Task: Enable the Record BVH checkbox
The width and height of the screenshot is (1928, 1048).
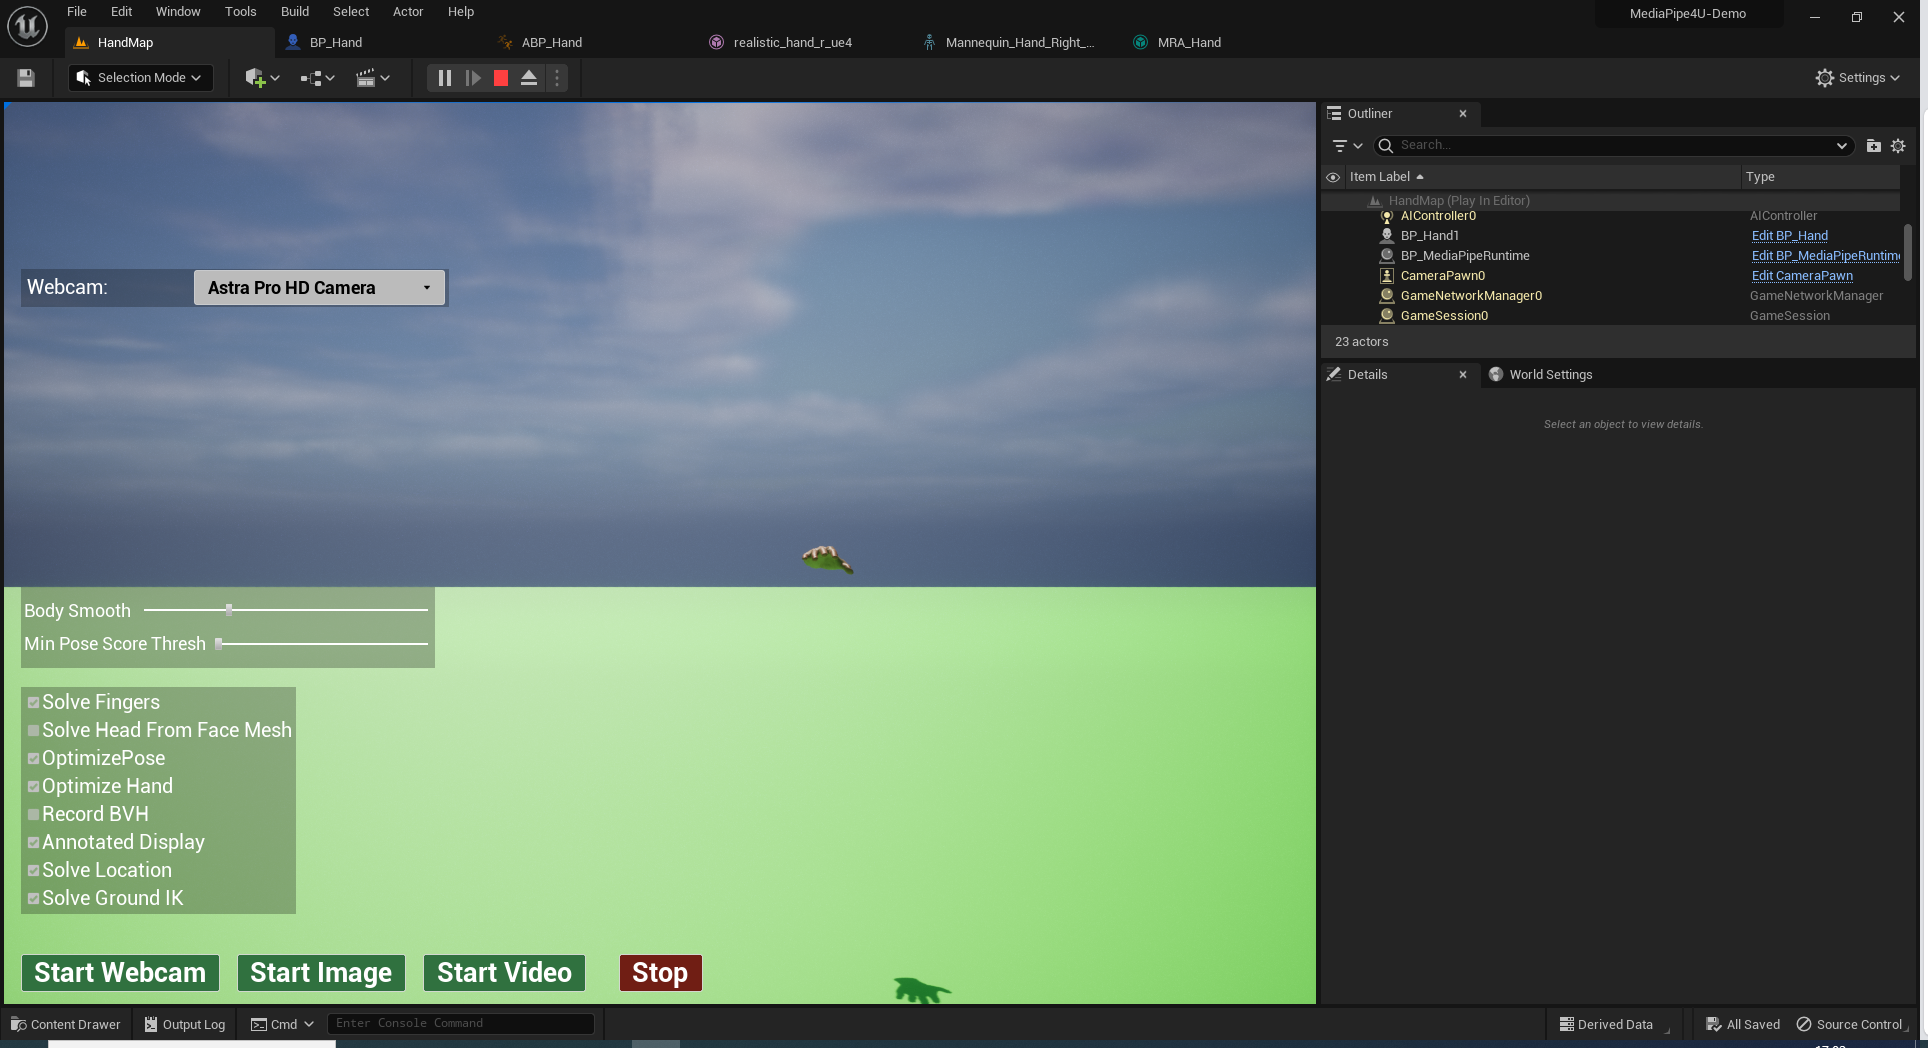Action: 33,814
